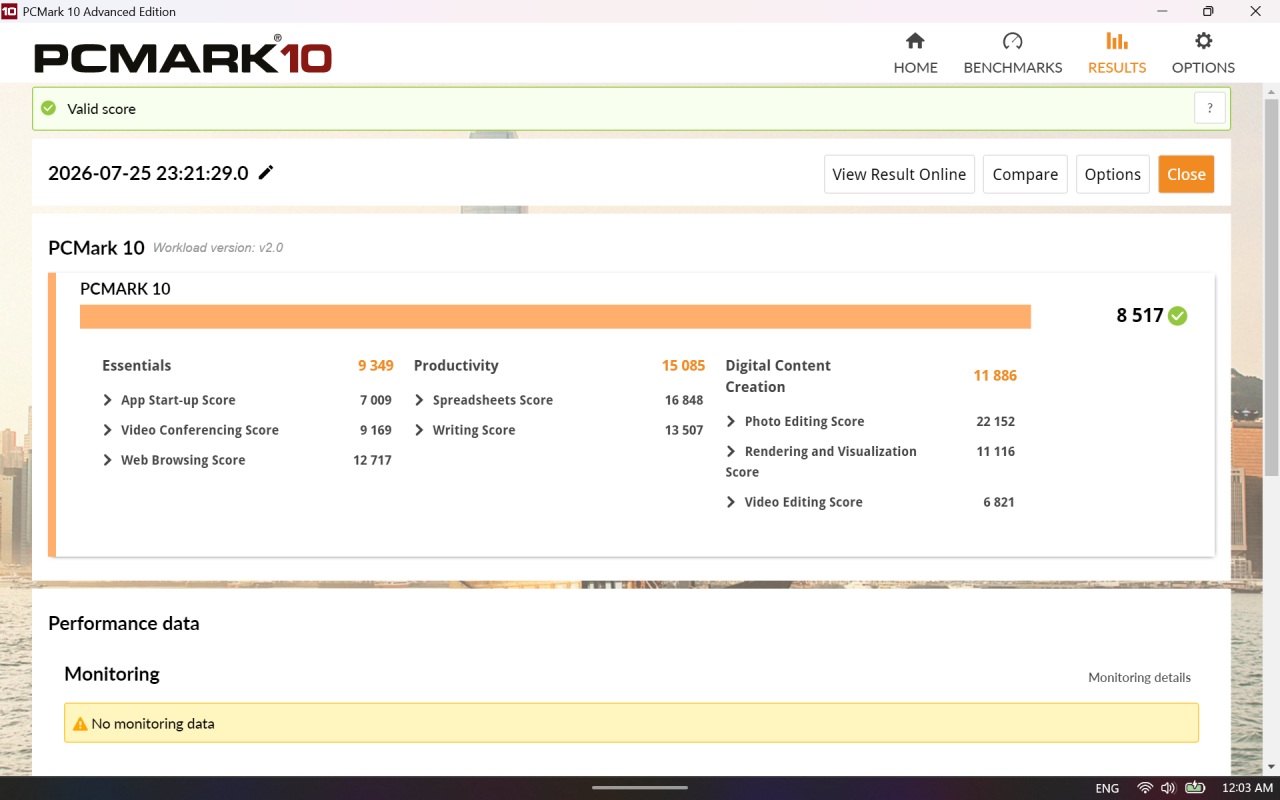This screenshot has height=800, width=1280.
Task: Click the Monitoring section heading
Action: 112,674
